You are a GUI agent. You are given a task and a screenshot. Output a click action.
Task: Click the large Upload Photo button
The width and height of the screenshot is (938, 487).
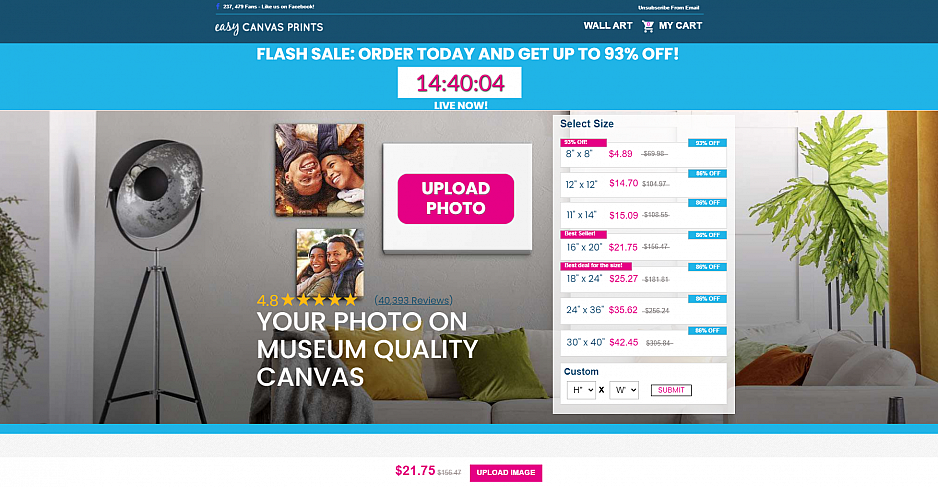(456, 199)
